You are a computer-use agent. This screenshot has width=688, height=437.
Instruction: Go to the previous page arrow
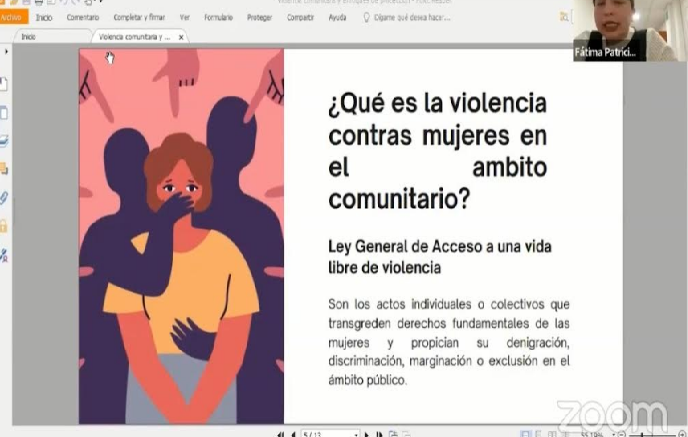[293, 433]
